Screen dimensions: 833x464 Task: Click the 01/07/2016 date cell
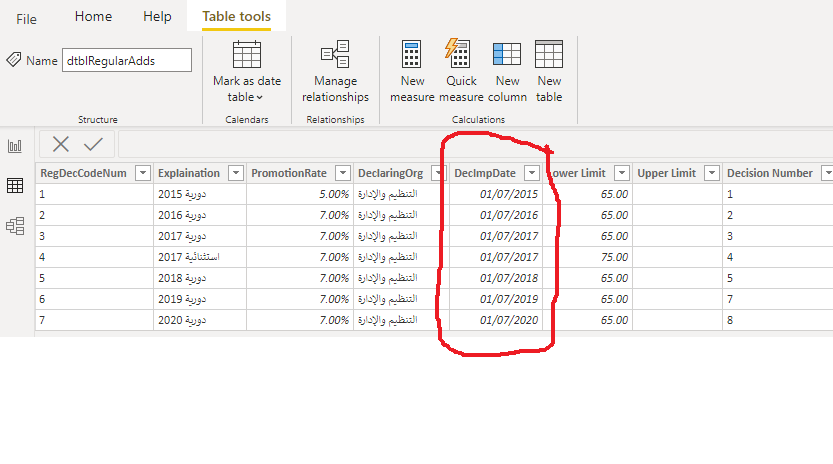[496, 215]
